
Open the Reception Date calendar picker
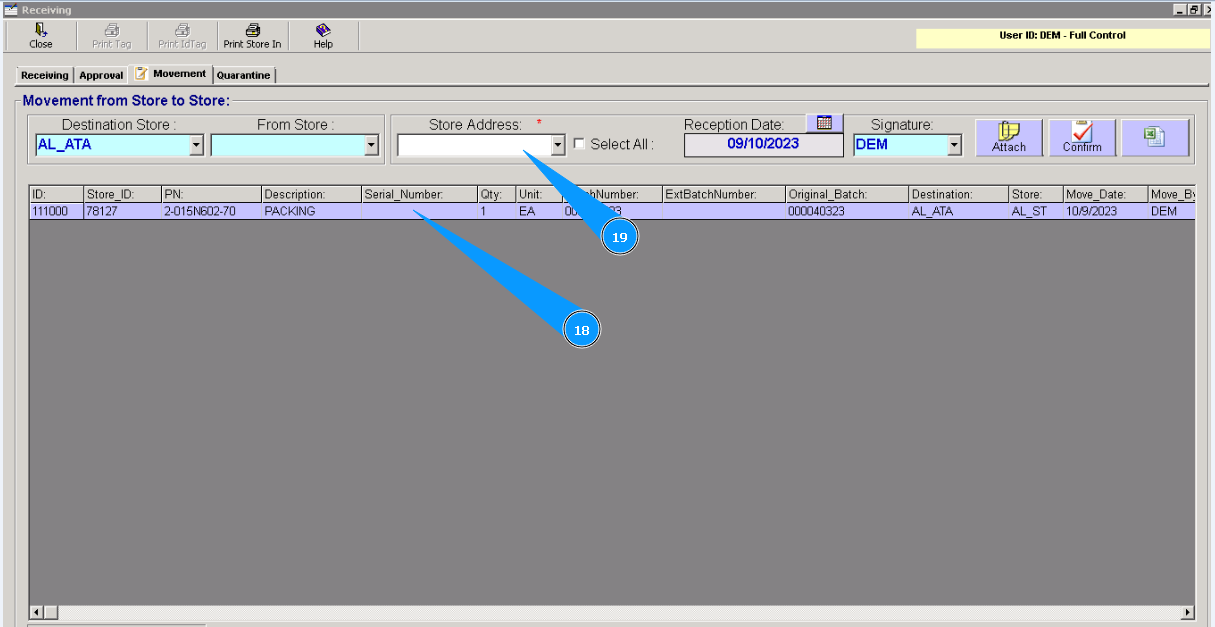pyautogui.click(x=825, y=123)
